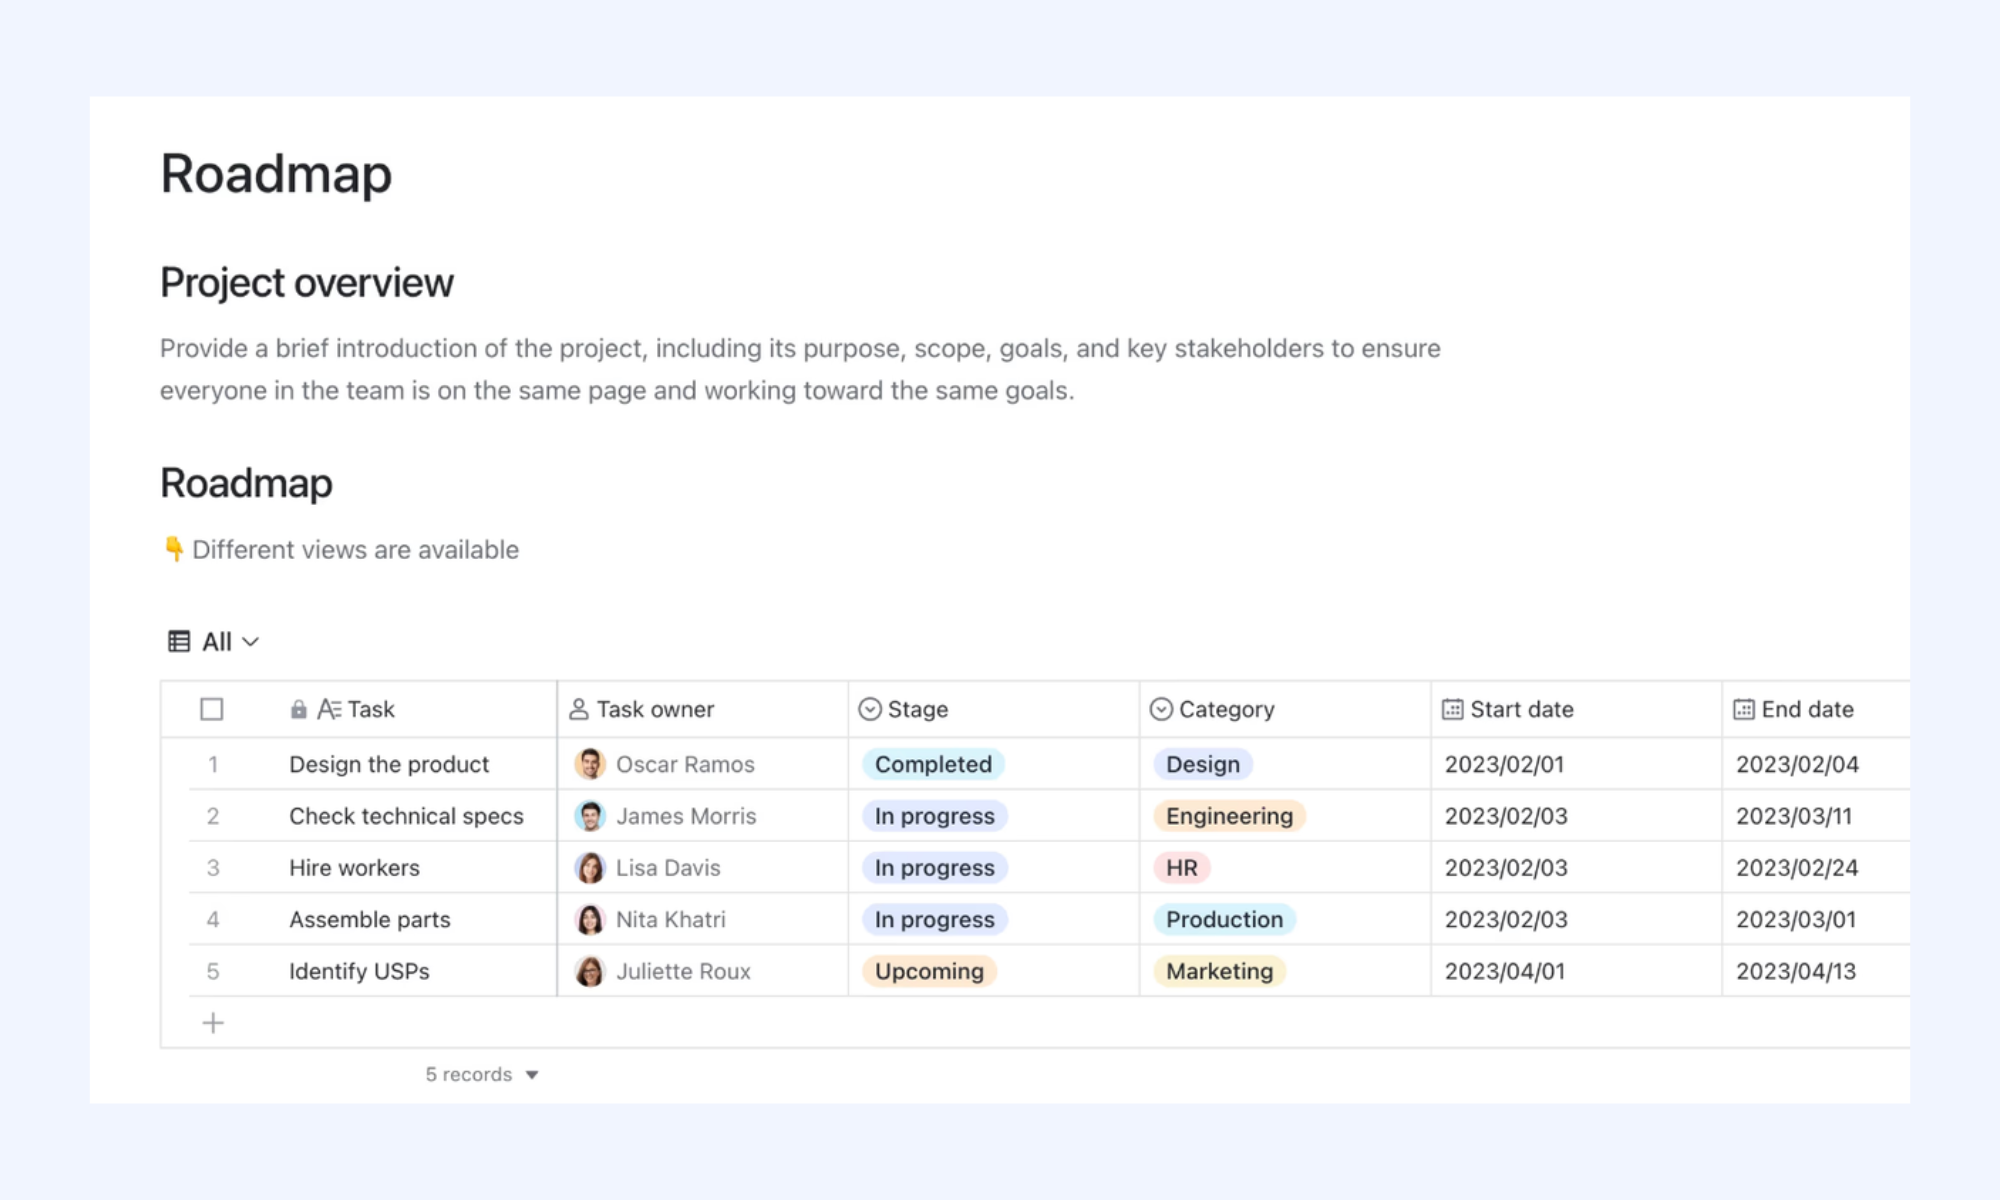Click the Juliette Roux owner cell
Viewport: 2000px width, 1200px height.
click(703, 971)
